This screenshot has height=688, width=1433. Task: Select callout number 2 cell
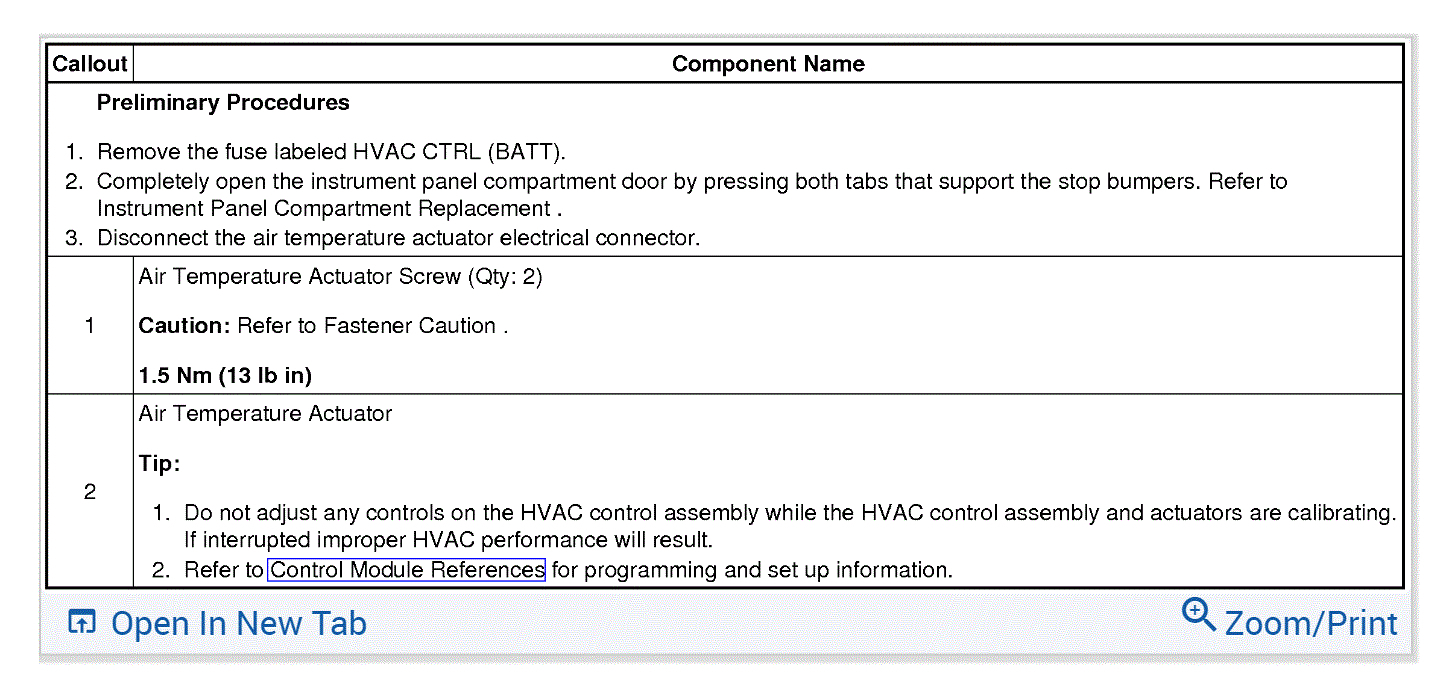pyautogui.click(x=90, y=492)
